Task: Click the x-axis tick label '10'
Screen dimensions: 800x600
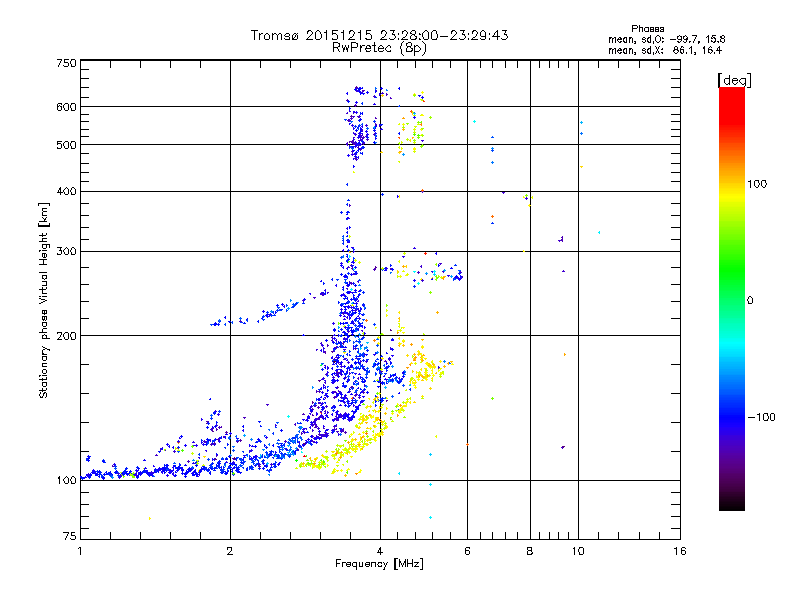Action: 578,551
